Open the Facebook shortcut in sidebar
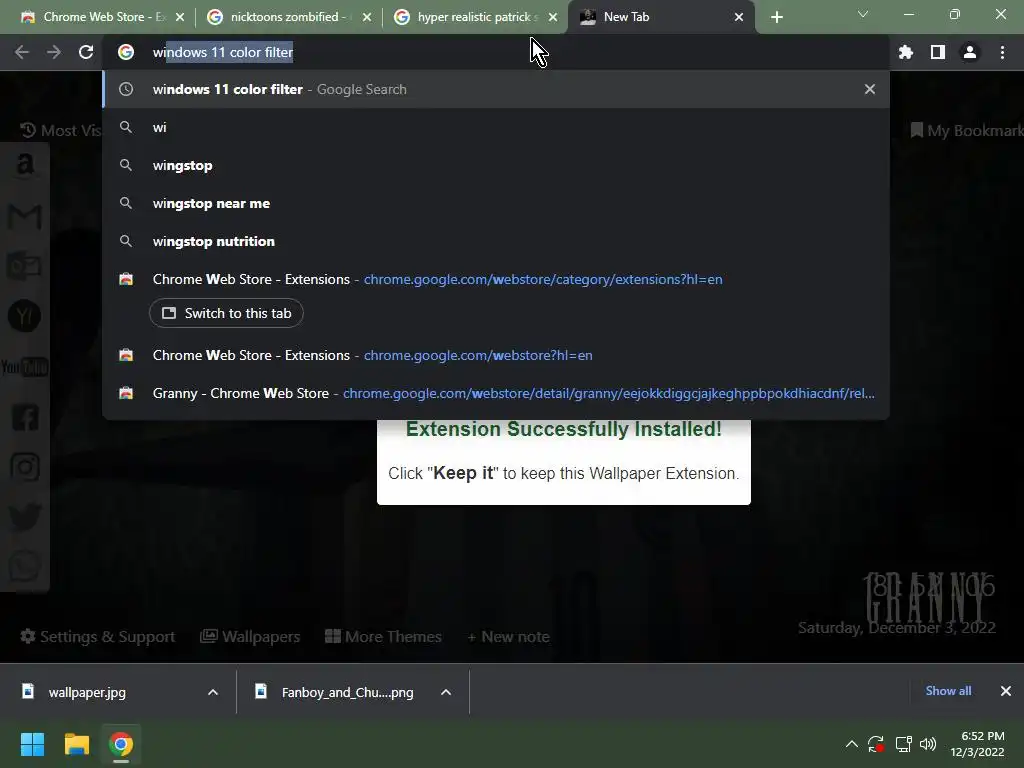1024x768 pixels. [25, 418]
